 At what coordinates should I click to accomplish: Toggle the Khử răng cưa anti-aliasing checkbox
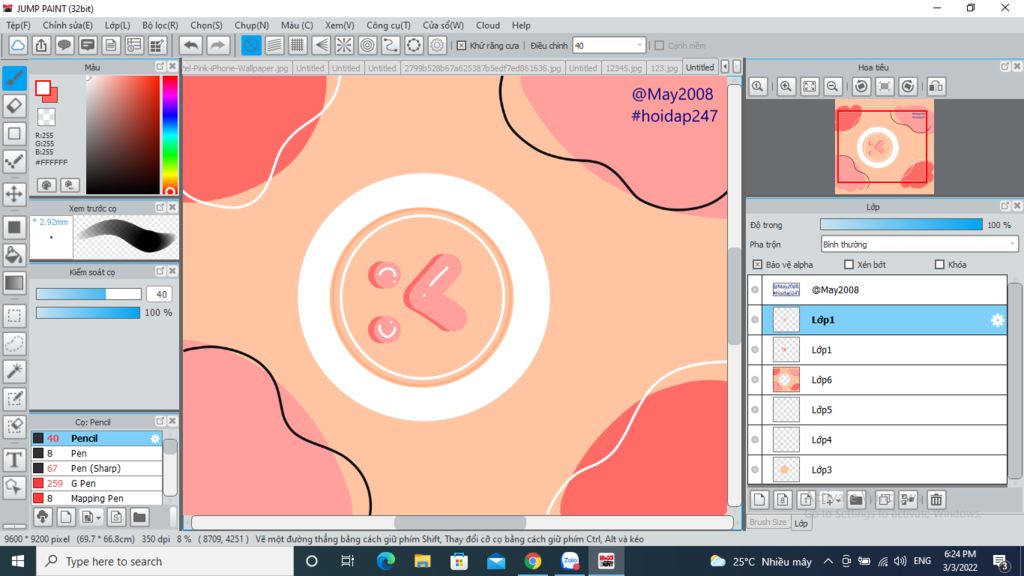462,46
